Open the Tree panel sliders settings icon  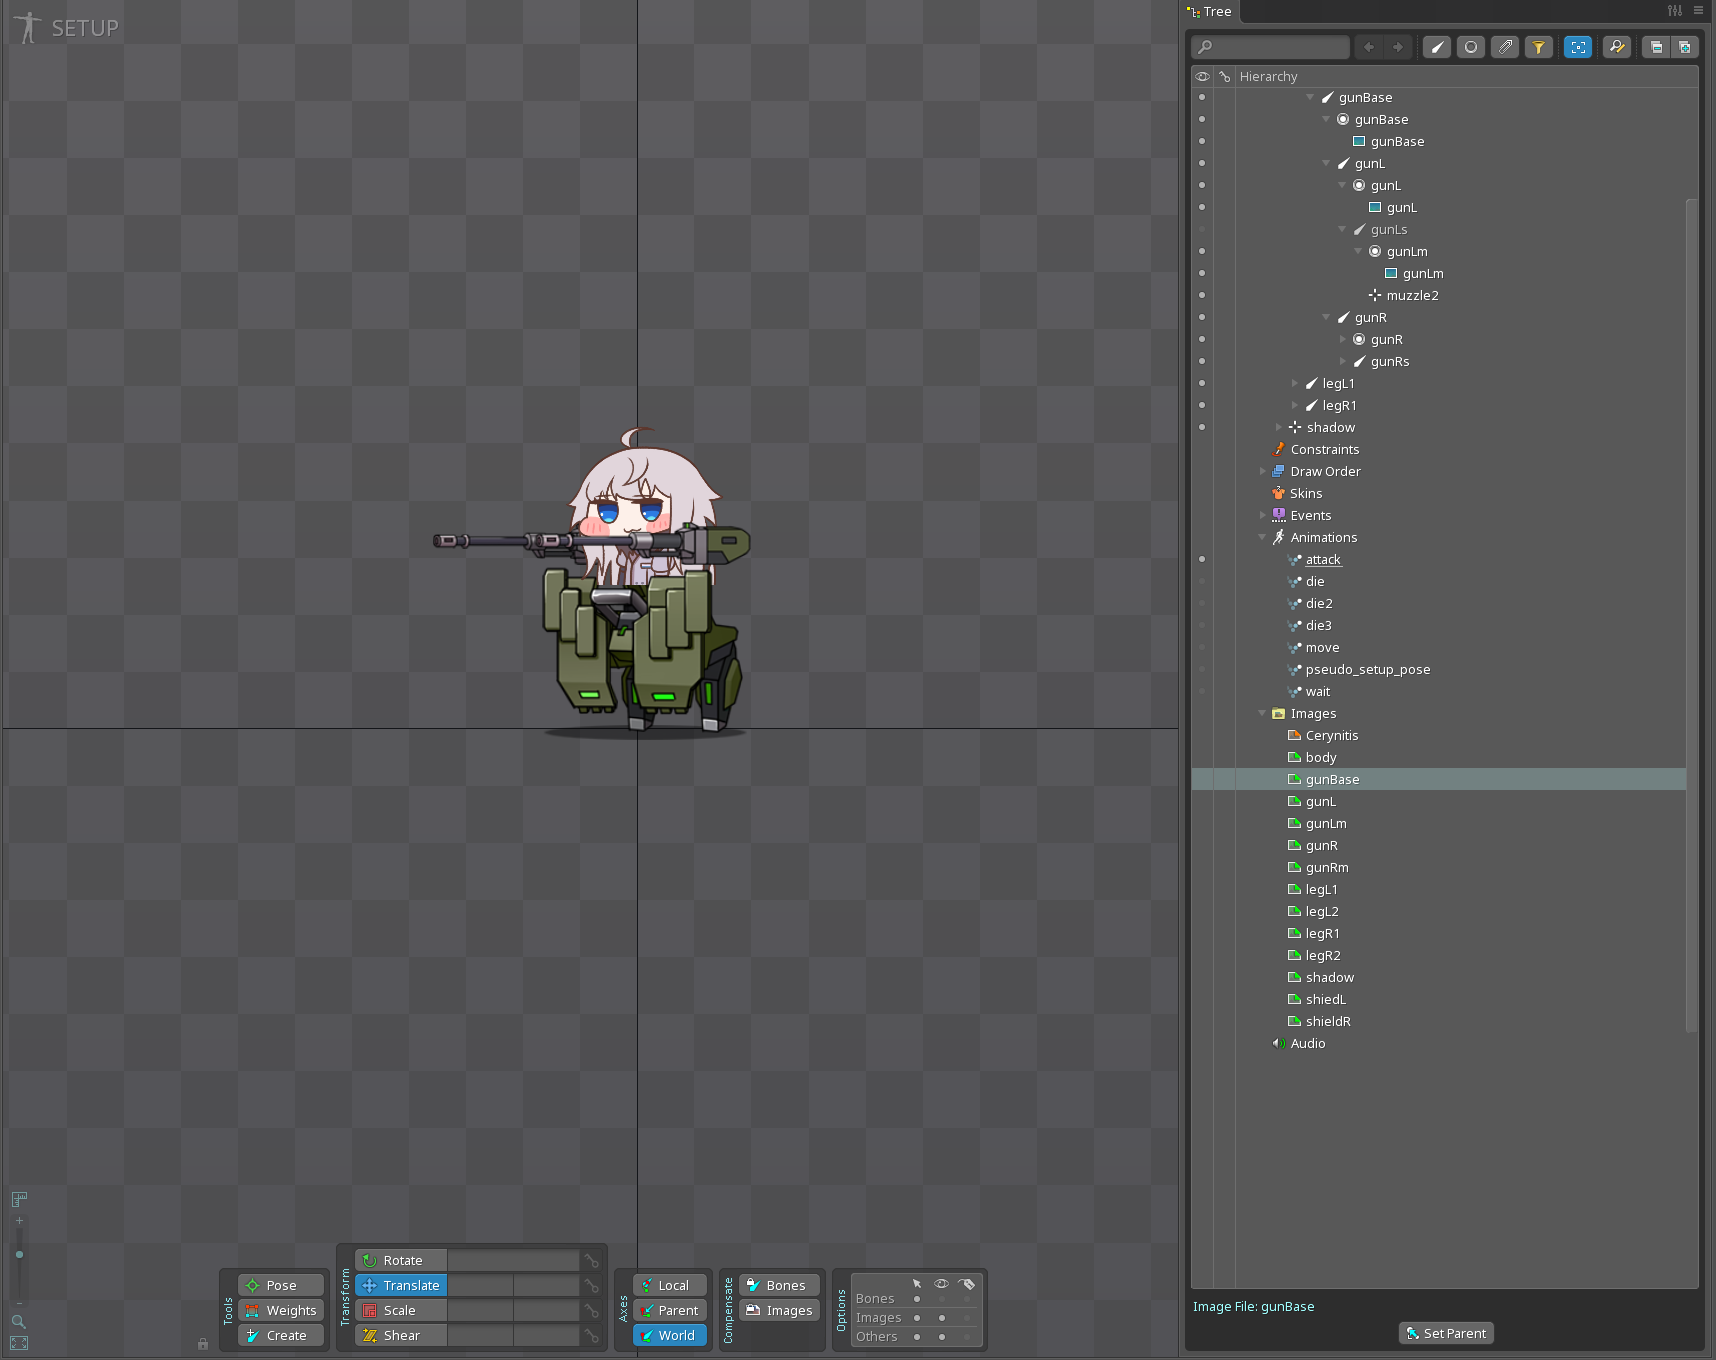point(1675,11)
